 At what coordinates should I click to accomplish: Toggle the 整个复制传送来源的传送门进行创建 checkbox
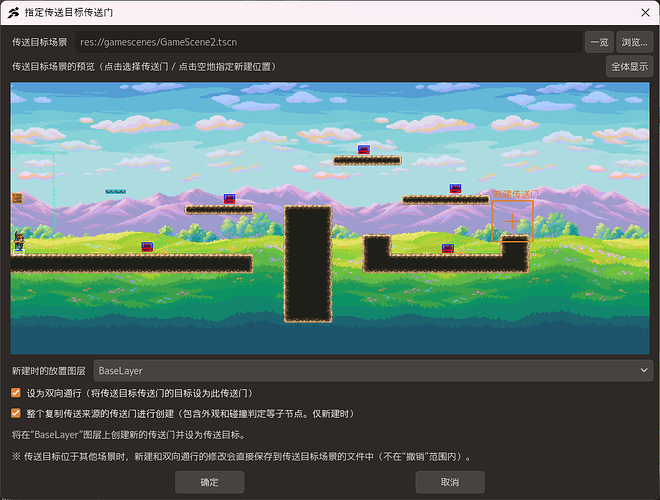[x=16, y=413]
